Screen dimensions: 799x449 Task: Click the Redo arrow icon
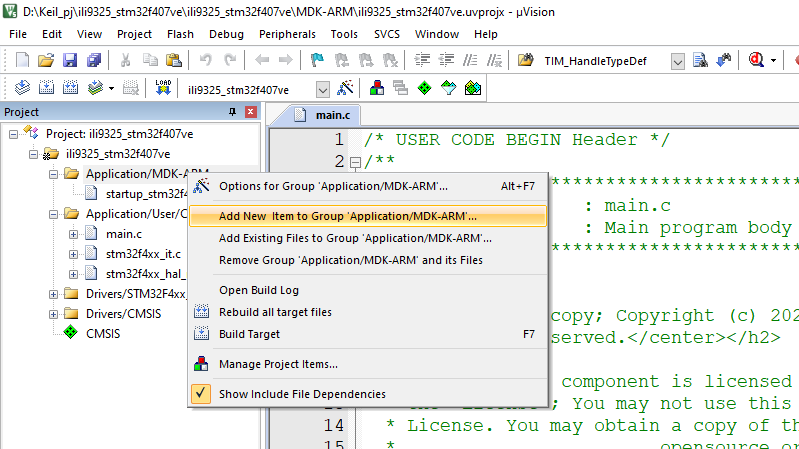pyautogui.click(x=230, y=60)
